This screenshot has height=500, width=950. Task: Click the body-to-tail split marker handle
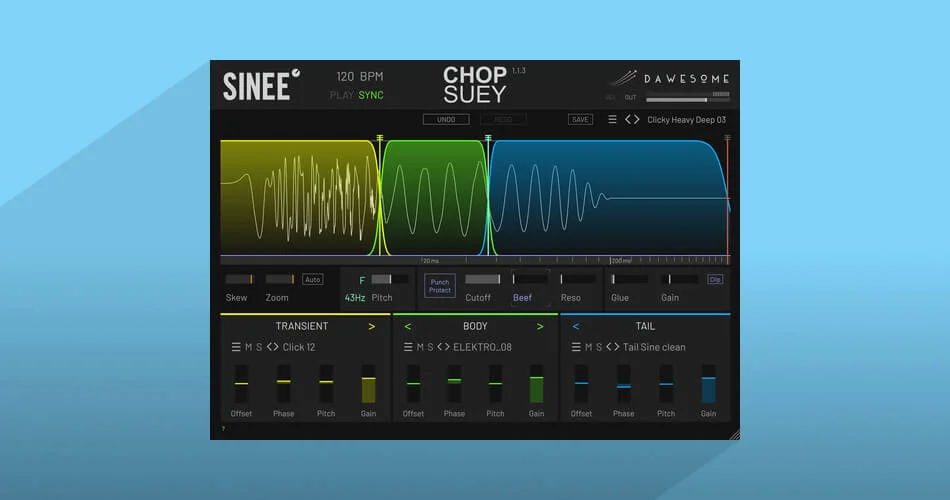[x=488, y=139]
